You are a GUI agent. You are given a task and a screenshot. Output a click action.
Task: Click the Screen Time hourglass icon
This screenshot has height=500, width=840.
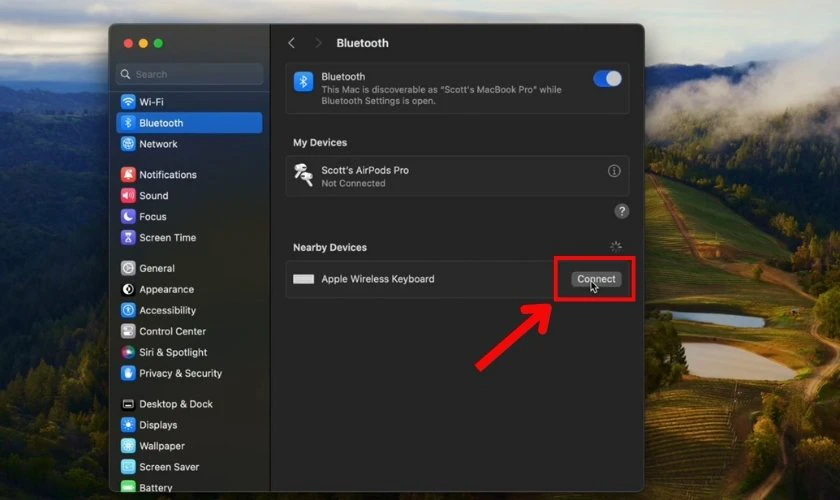point(128,237)
